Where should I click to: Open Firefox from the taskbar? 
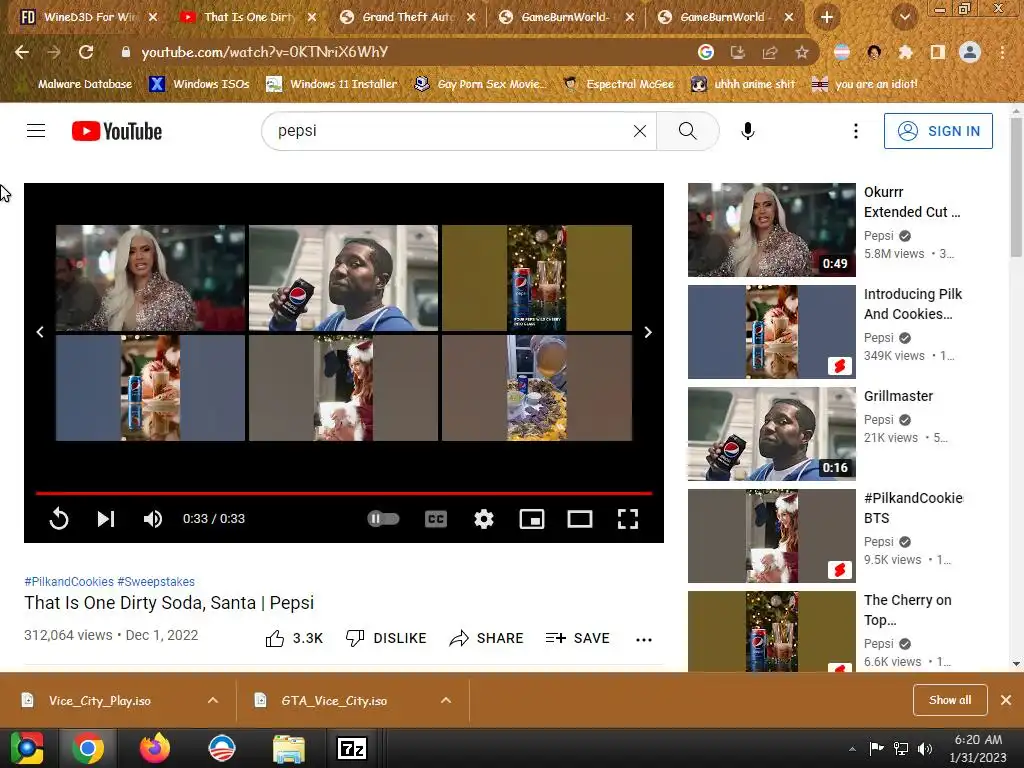[155, 748]
